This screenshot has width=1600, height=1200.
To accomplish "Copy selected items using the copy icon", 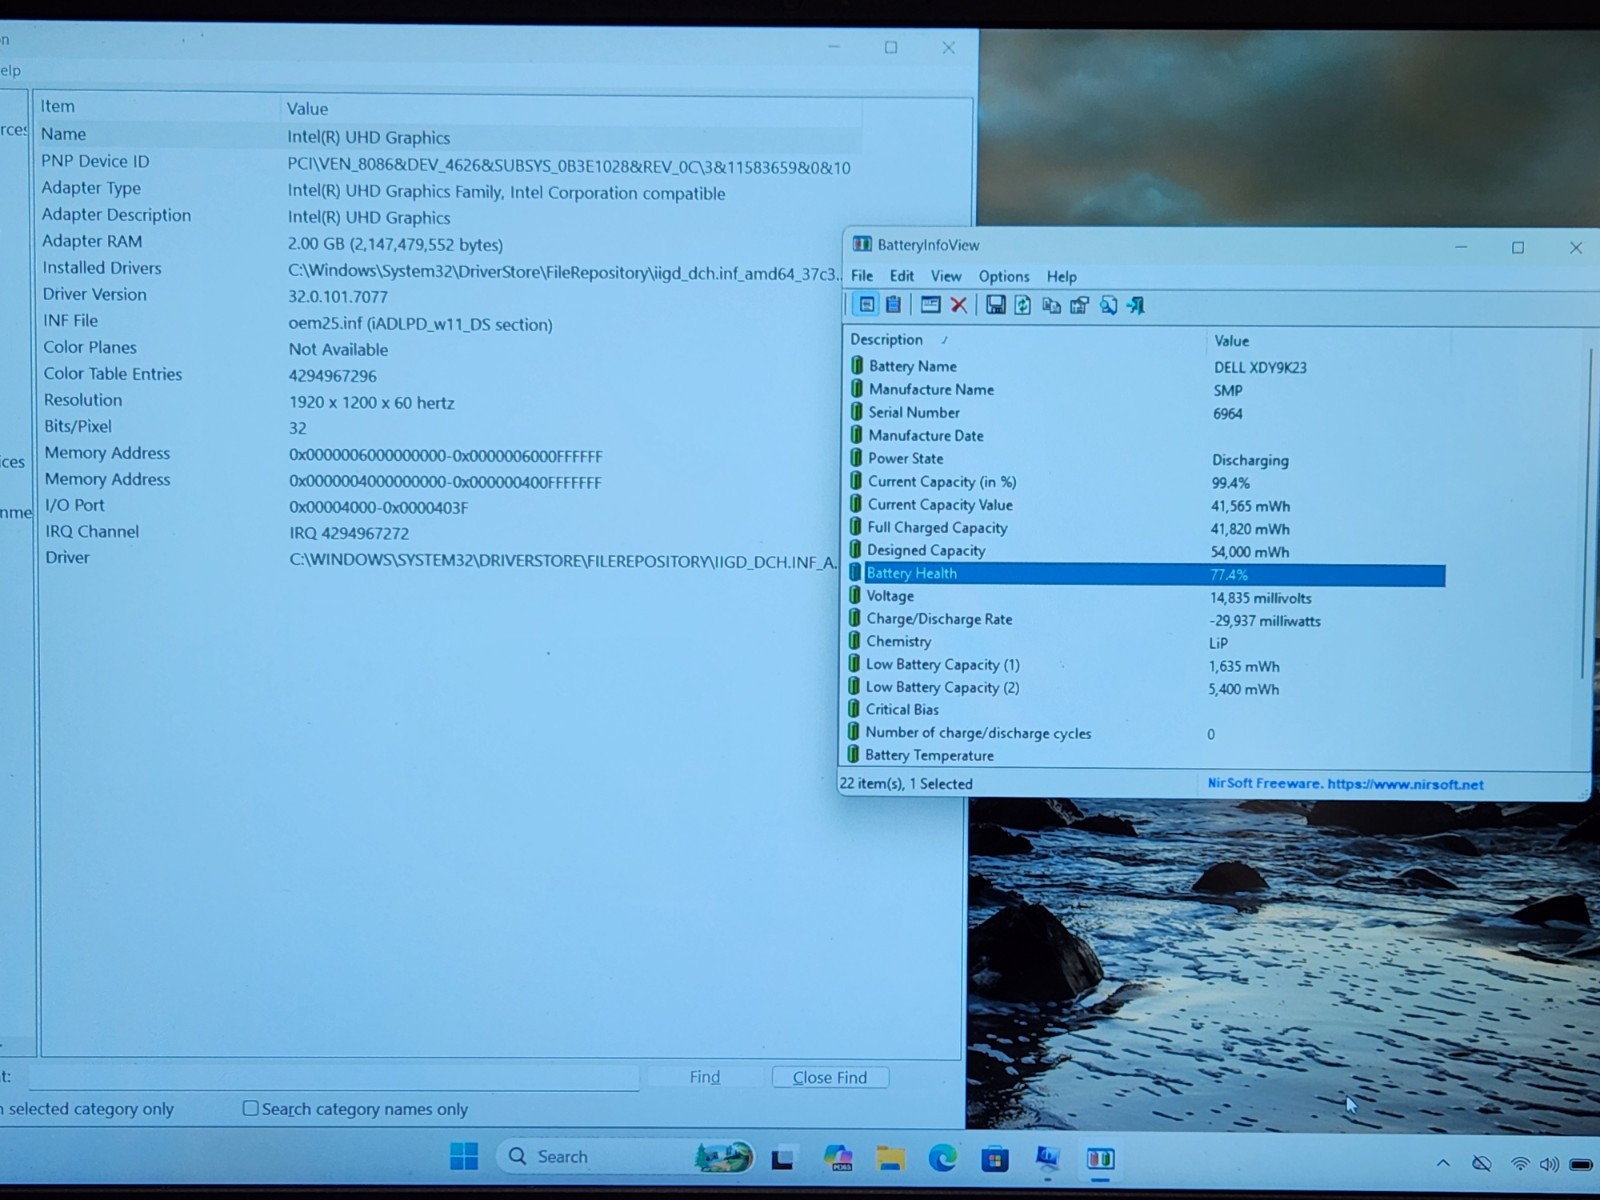I will point(1051,305).
